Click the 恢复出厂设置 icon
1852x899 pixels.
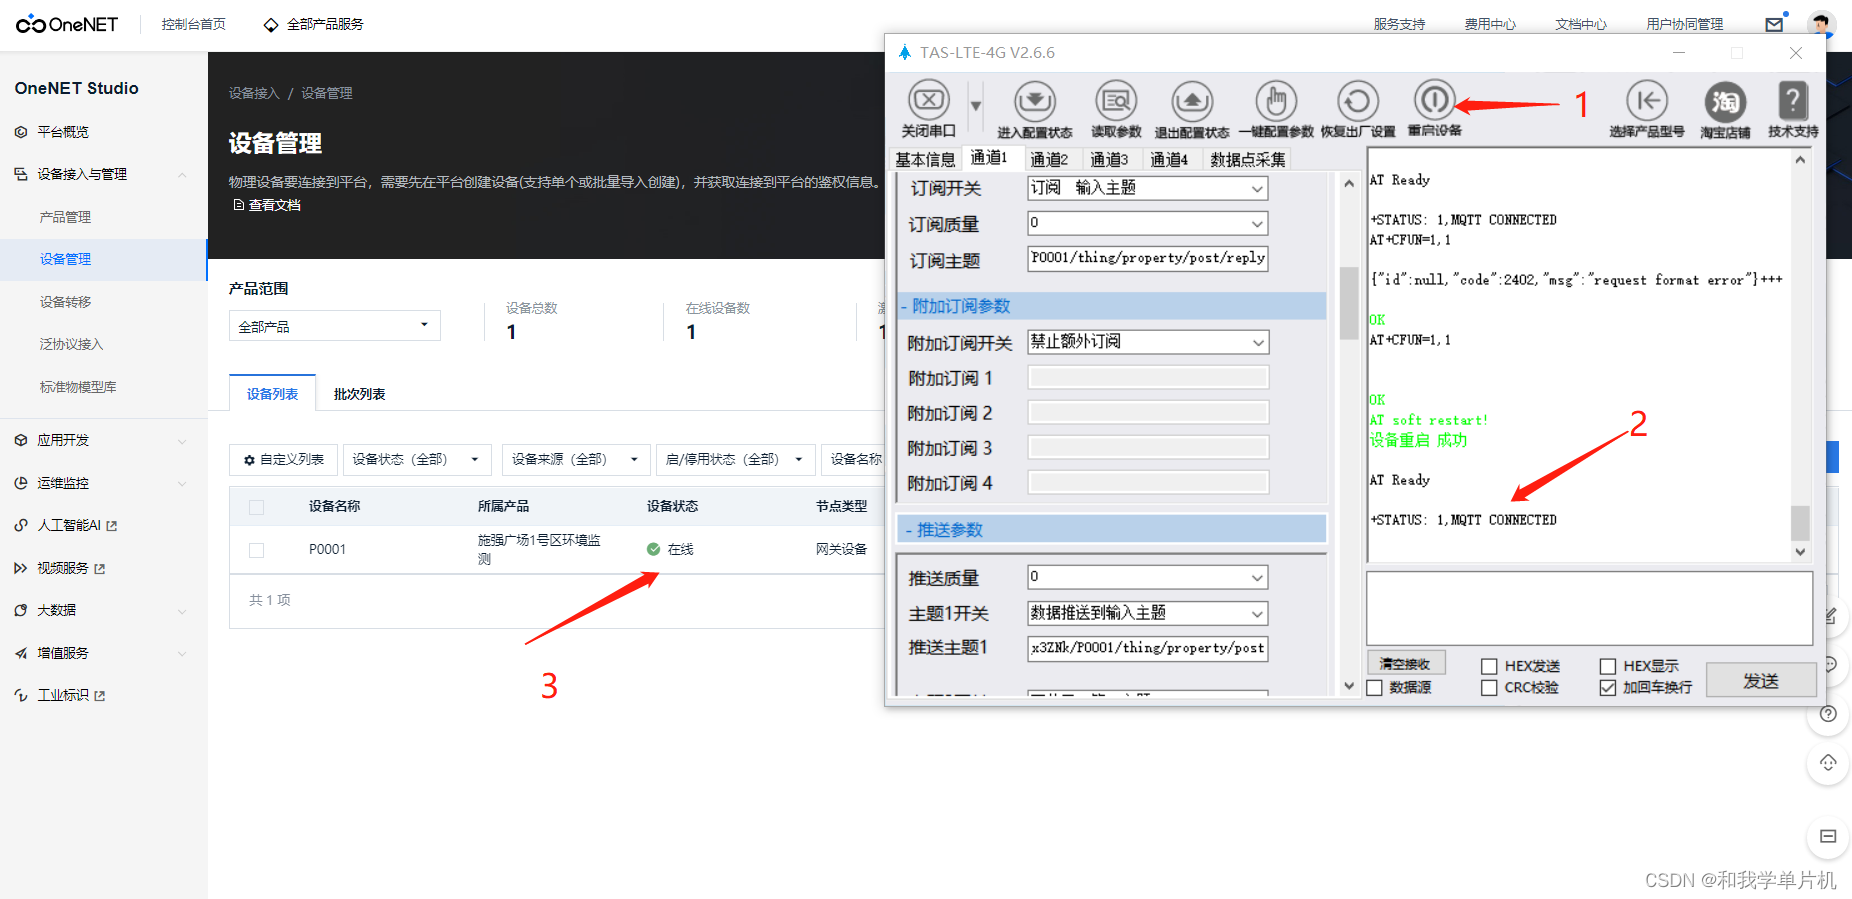[1357, 100]
